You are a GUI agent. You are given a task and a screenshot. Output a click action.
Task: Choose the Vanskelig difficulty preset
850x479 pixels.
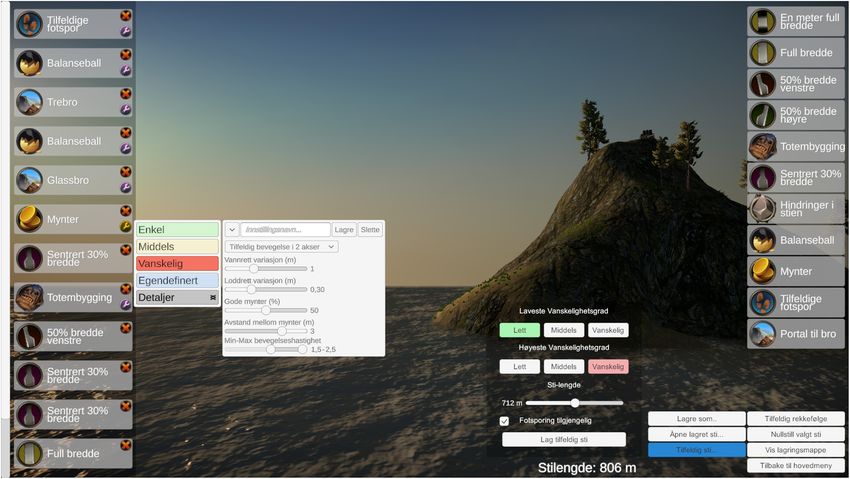[177, 263]
